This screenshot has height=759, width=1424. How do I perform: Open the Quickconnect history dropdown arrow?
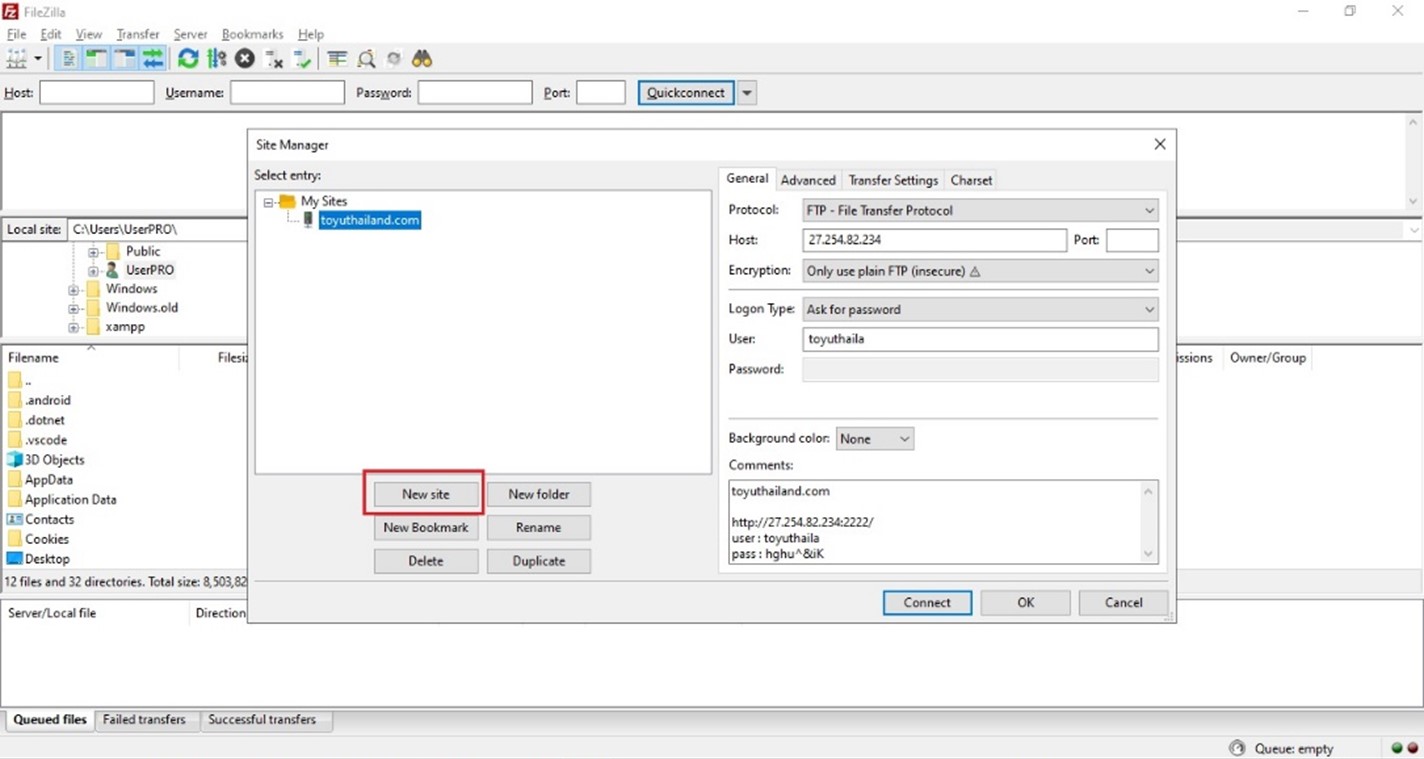point(747,93)
